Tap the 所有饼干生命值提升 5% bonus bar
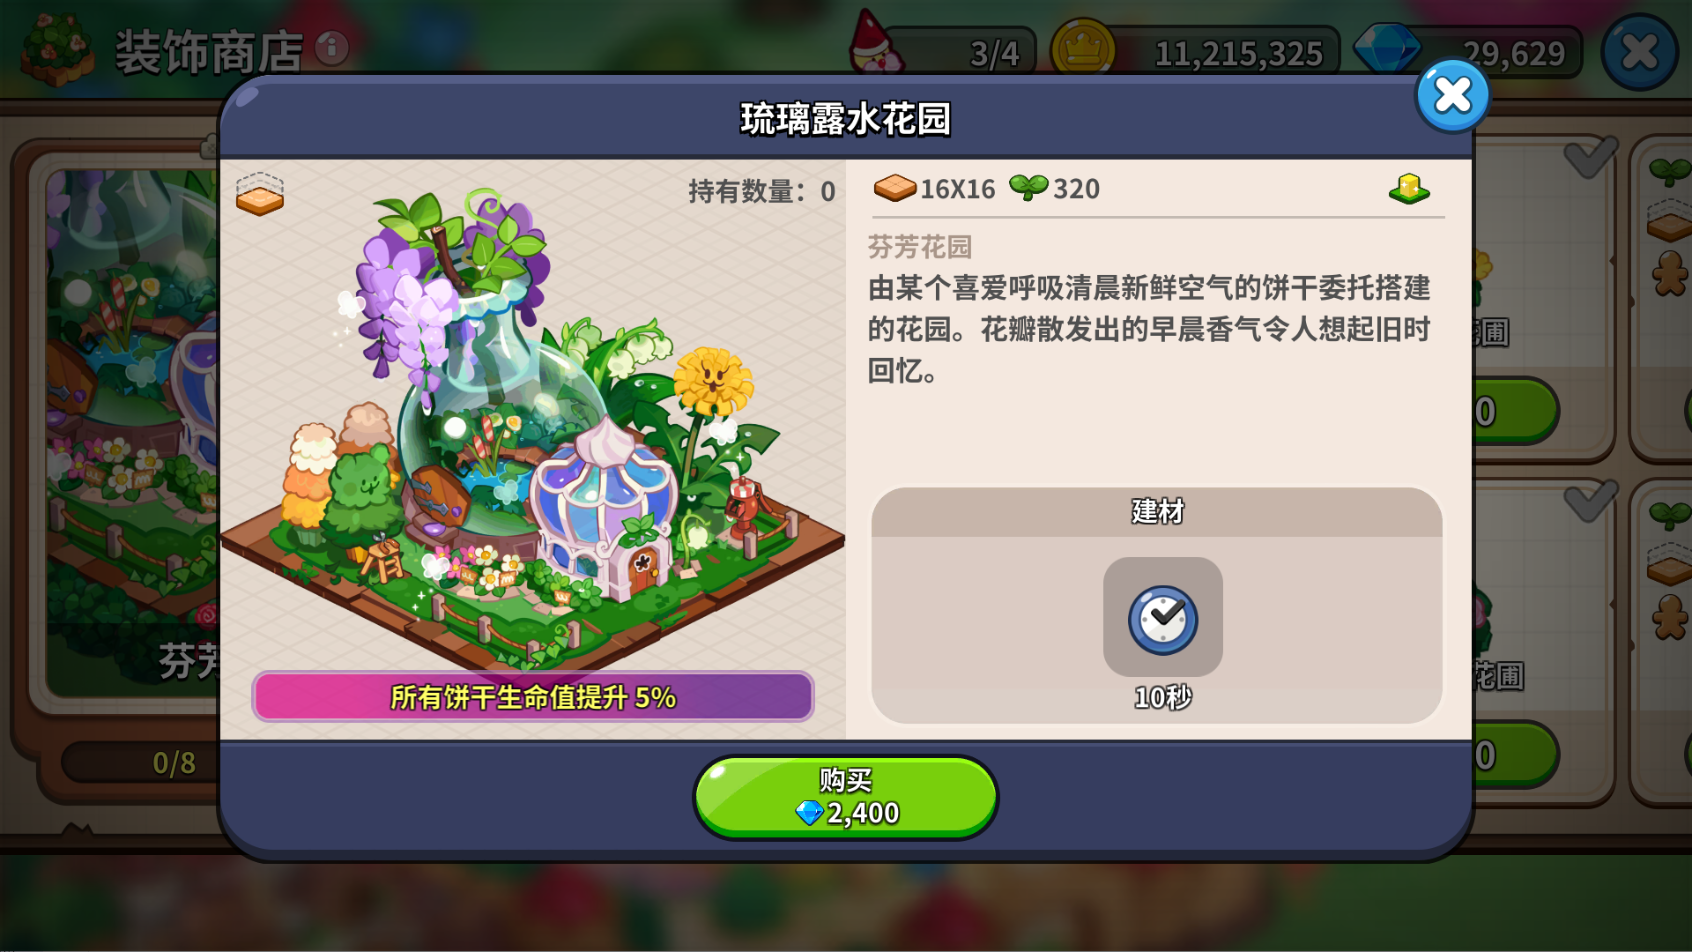 click(533, 696)
